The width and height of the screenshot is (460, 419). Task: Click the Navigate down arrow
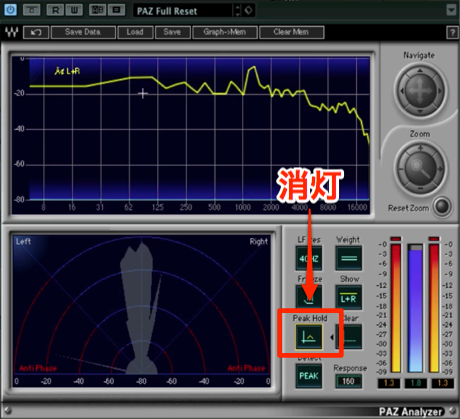point(420,111)
